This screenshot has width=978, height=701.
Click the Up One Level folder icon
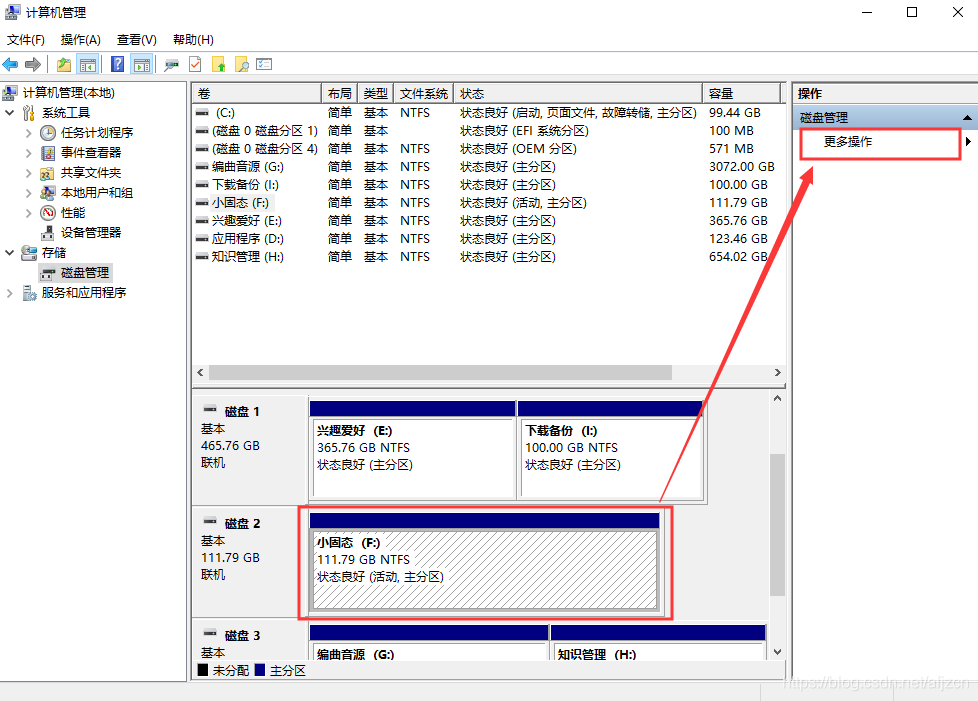point(64,65)
